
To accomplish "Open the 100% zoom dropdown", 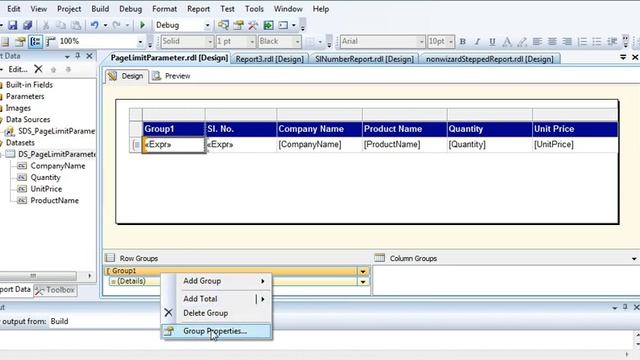I will click(x=140, y=41).
